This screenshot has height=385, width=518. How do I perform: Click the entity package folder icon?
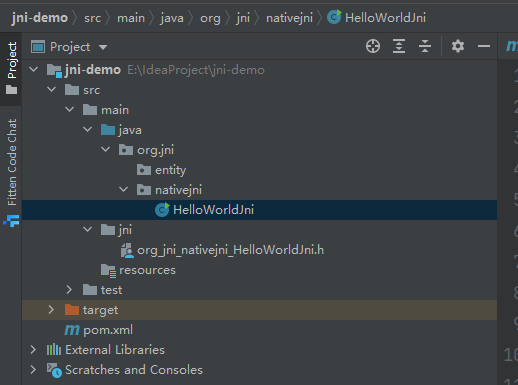(144, 170)
